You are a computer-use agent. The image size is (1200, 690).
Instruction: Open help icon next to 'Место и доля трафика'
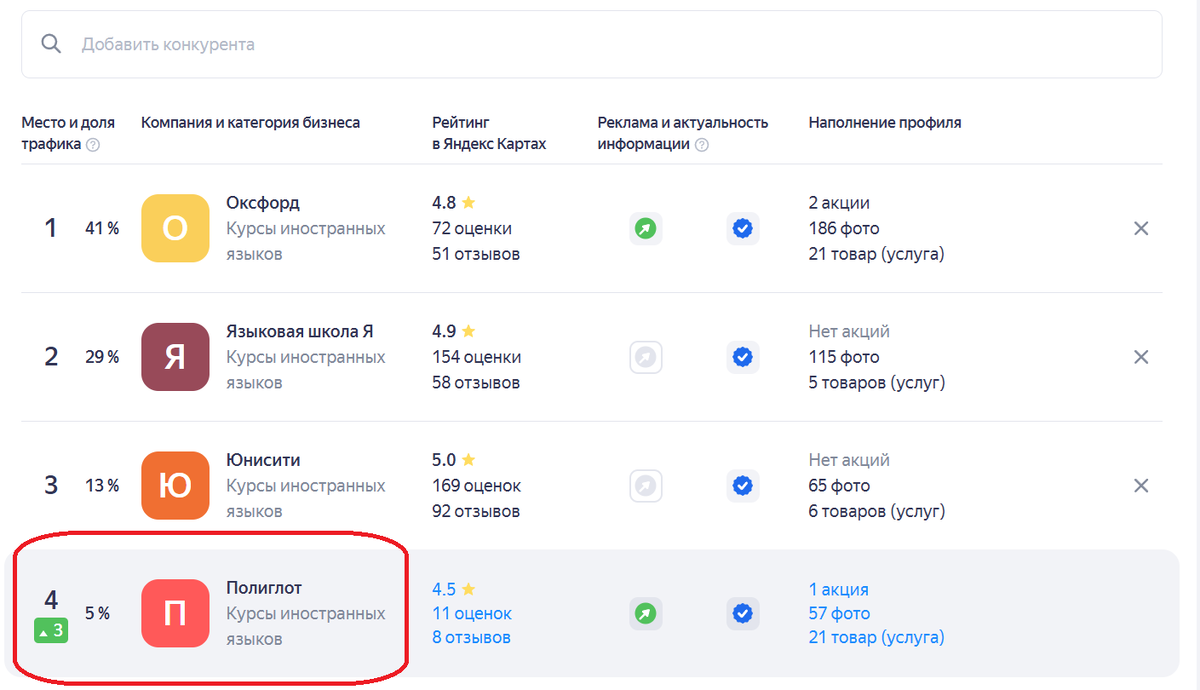(x=93, y=144)
